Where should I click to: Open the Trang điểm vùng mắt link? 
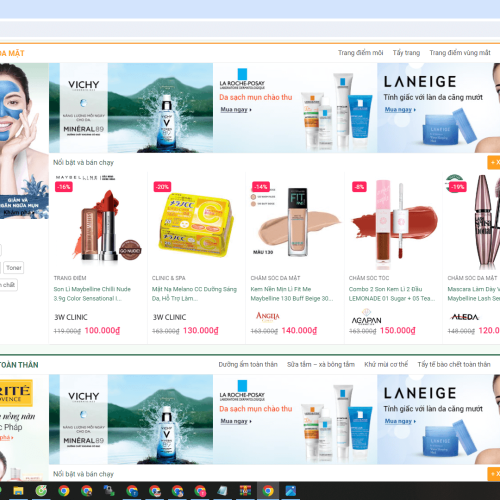(460, 53)
